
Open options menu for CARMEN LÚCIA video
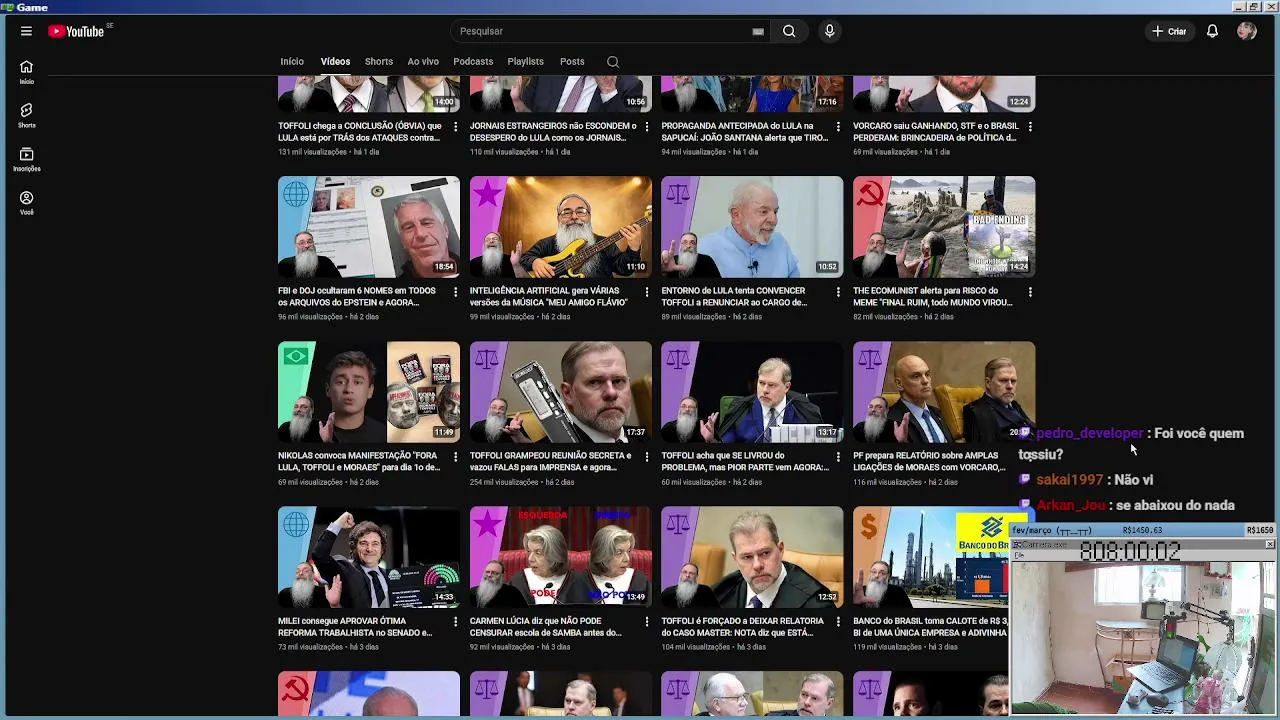[x=647, y=622]
